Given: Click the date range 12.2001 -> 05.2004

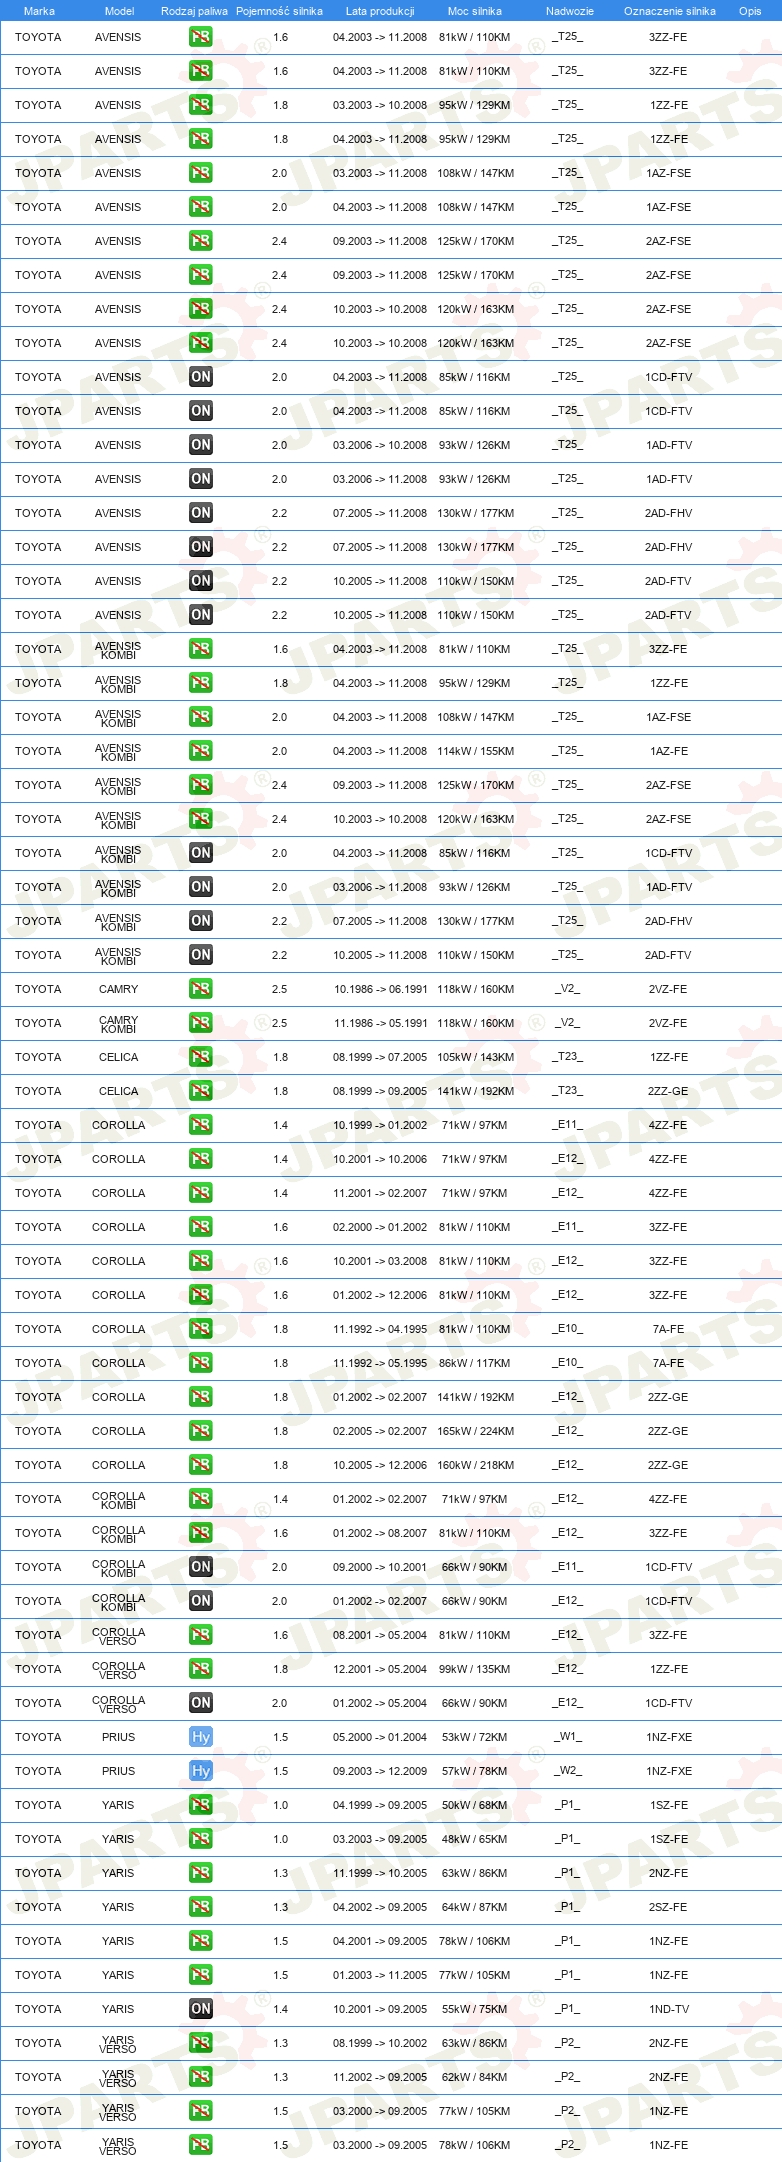Looking at the screenshot, I should click(380, 1669).
